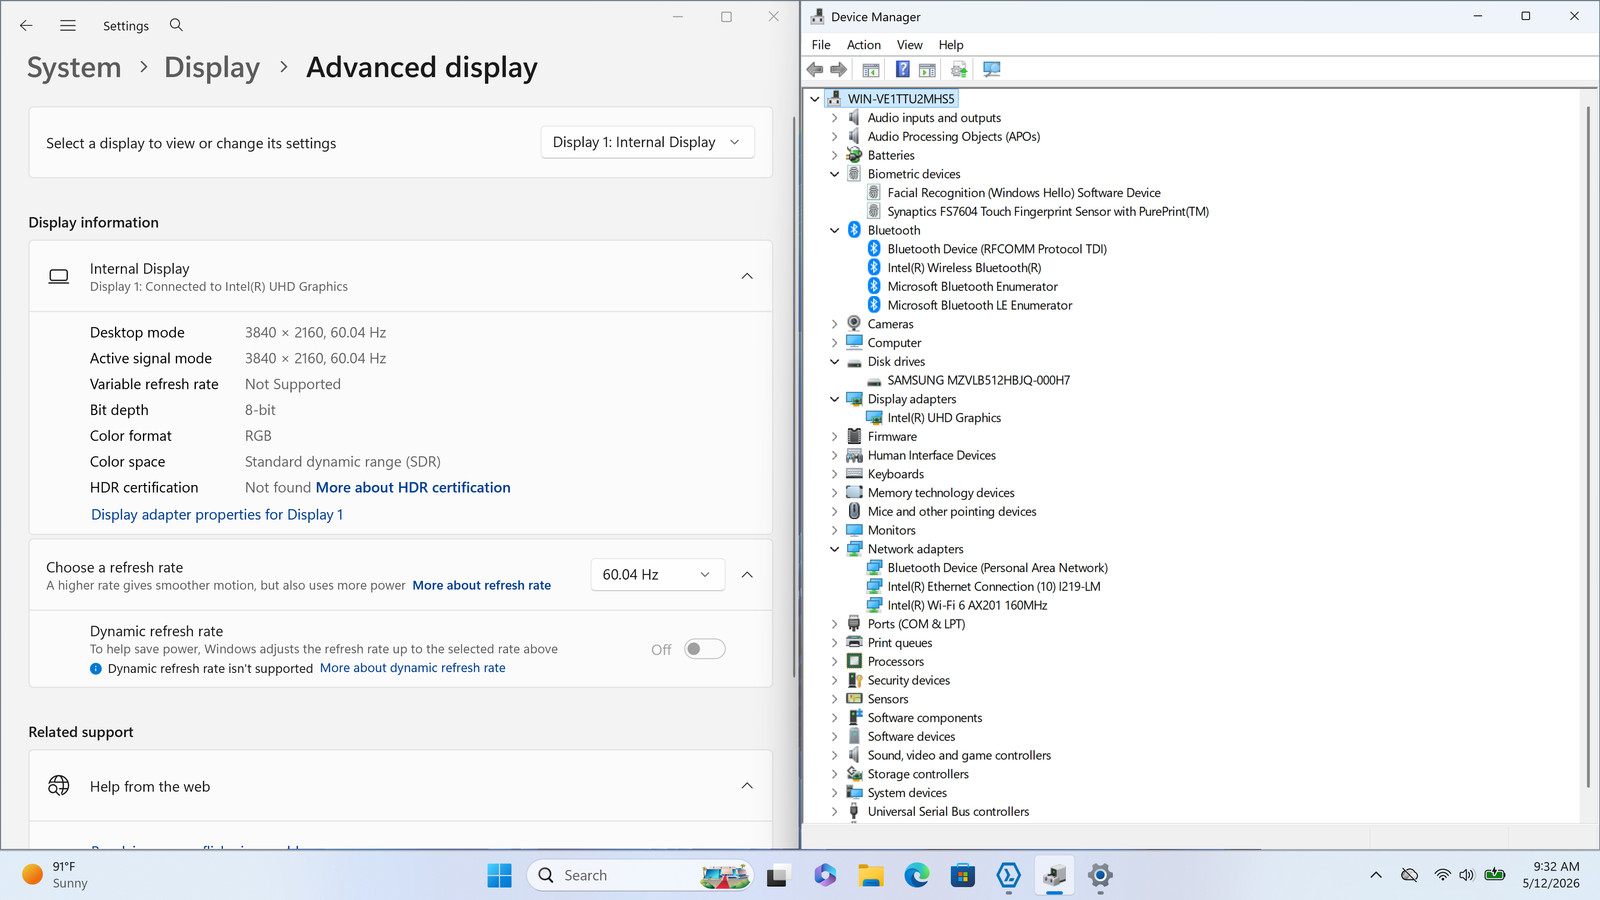Open the 60.04 Hz refresh rate dropdown
Viewport: 1600px width, 900px height.
coord(657,574)
